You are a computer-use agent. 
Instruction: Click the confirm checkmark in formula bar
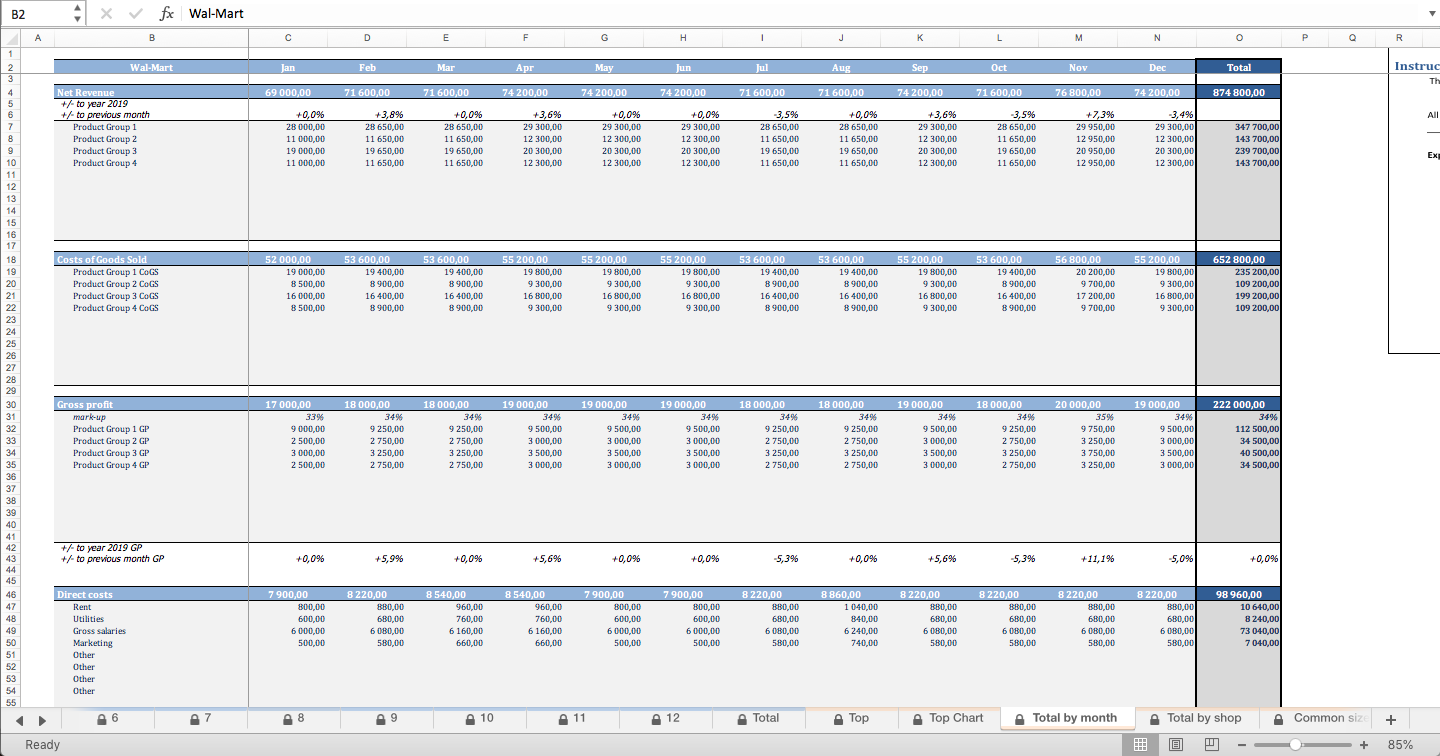[x=134, y=13]
